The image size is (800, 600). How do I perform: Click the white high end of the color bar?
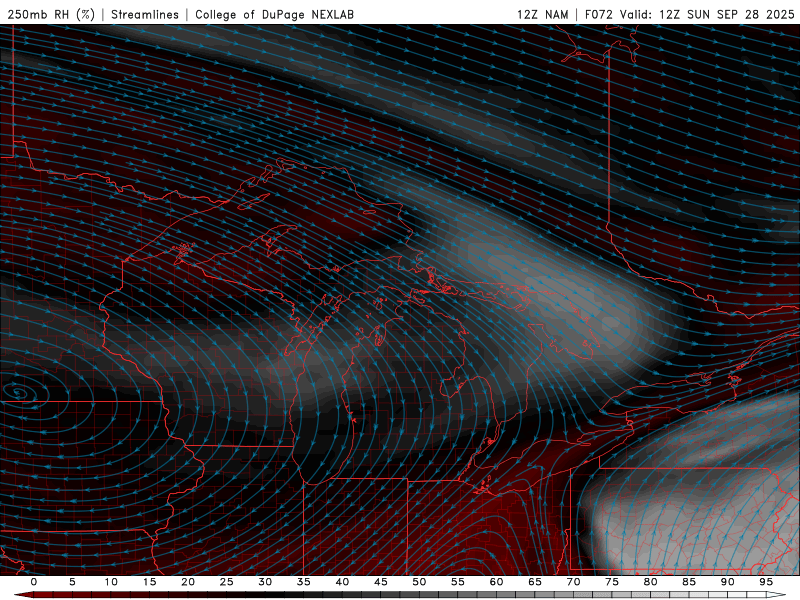[777, 595]
